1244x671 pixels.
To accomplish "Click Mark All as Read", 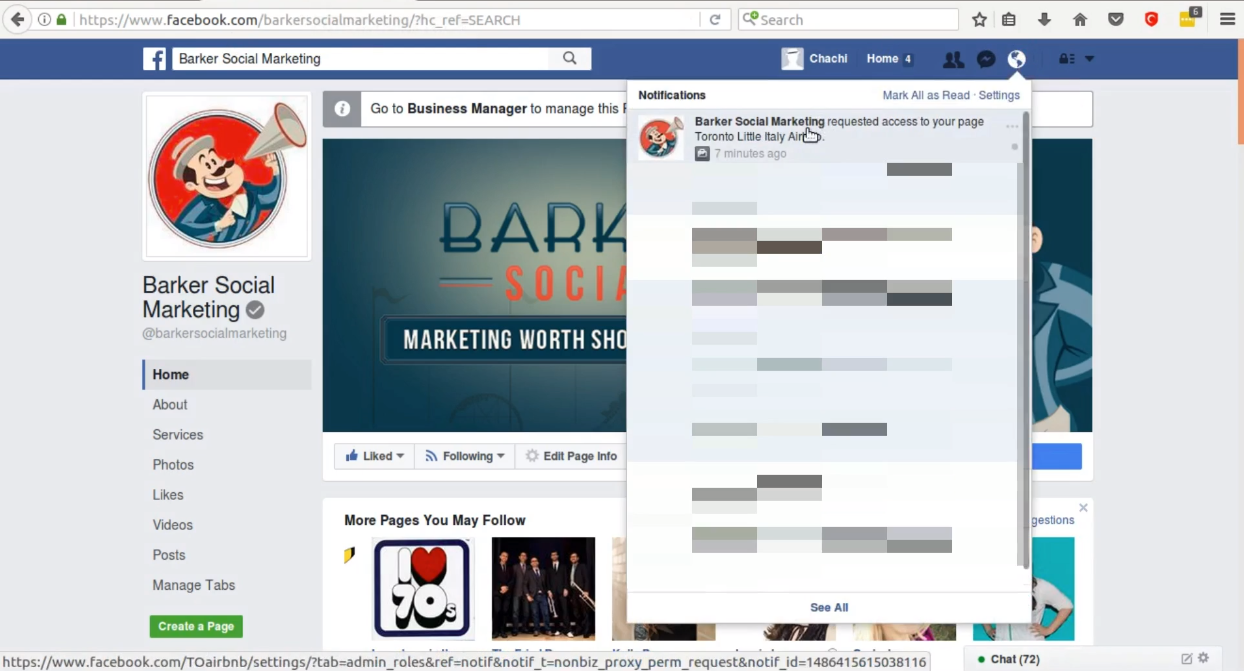I will coord(926,95).
